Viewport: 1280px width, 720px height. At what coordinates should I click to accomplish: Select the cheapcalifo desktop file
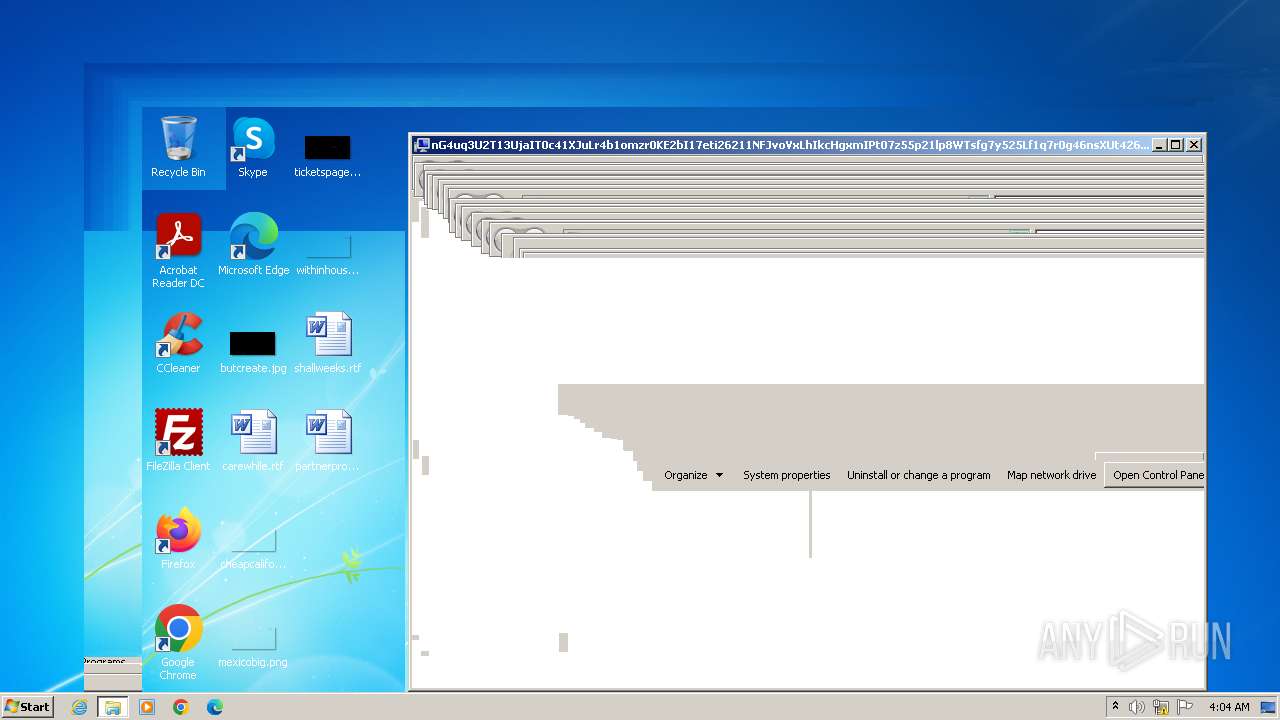[253, 548]
